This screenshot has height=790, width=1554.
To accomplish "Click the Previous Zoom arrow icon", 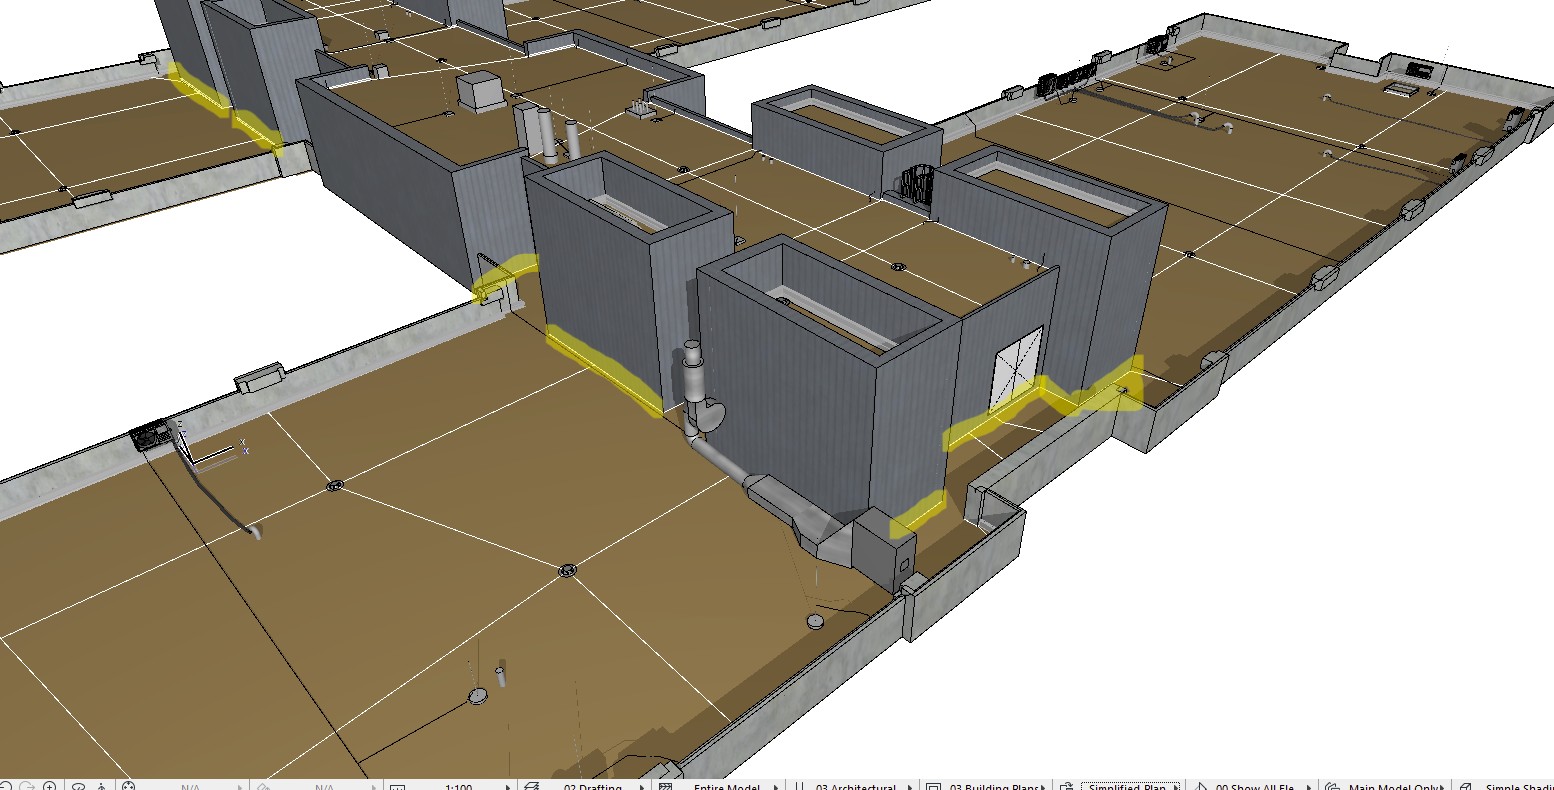I will (7, 786).
